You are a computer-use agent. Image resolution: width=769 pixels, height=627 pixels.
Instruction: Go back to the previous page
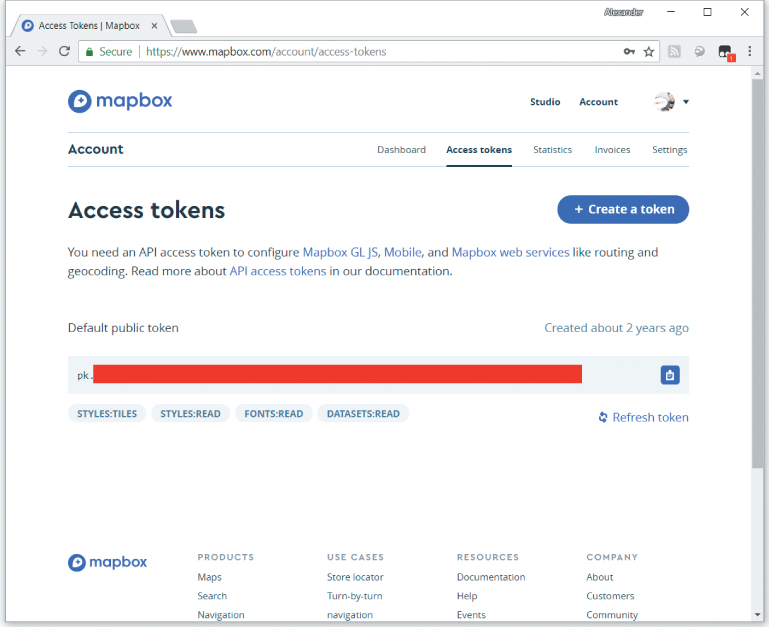(20, 51)
